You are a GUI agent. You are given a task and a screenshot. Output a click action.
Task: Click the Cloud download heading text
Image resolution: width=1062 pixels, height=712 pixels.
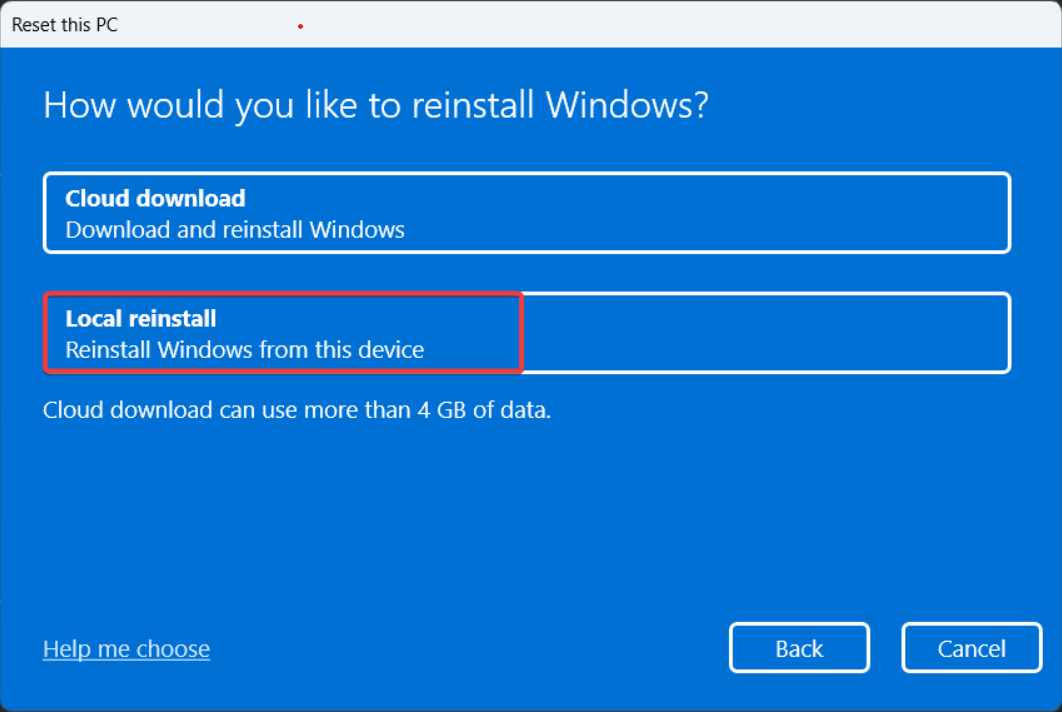coord(154,198)
